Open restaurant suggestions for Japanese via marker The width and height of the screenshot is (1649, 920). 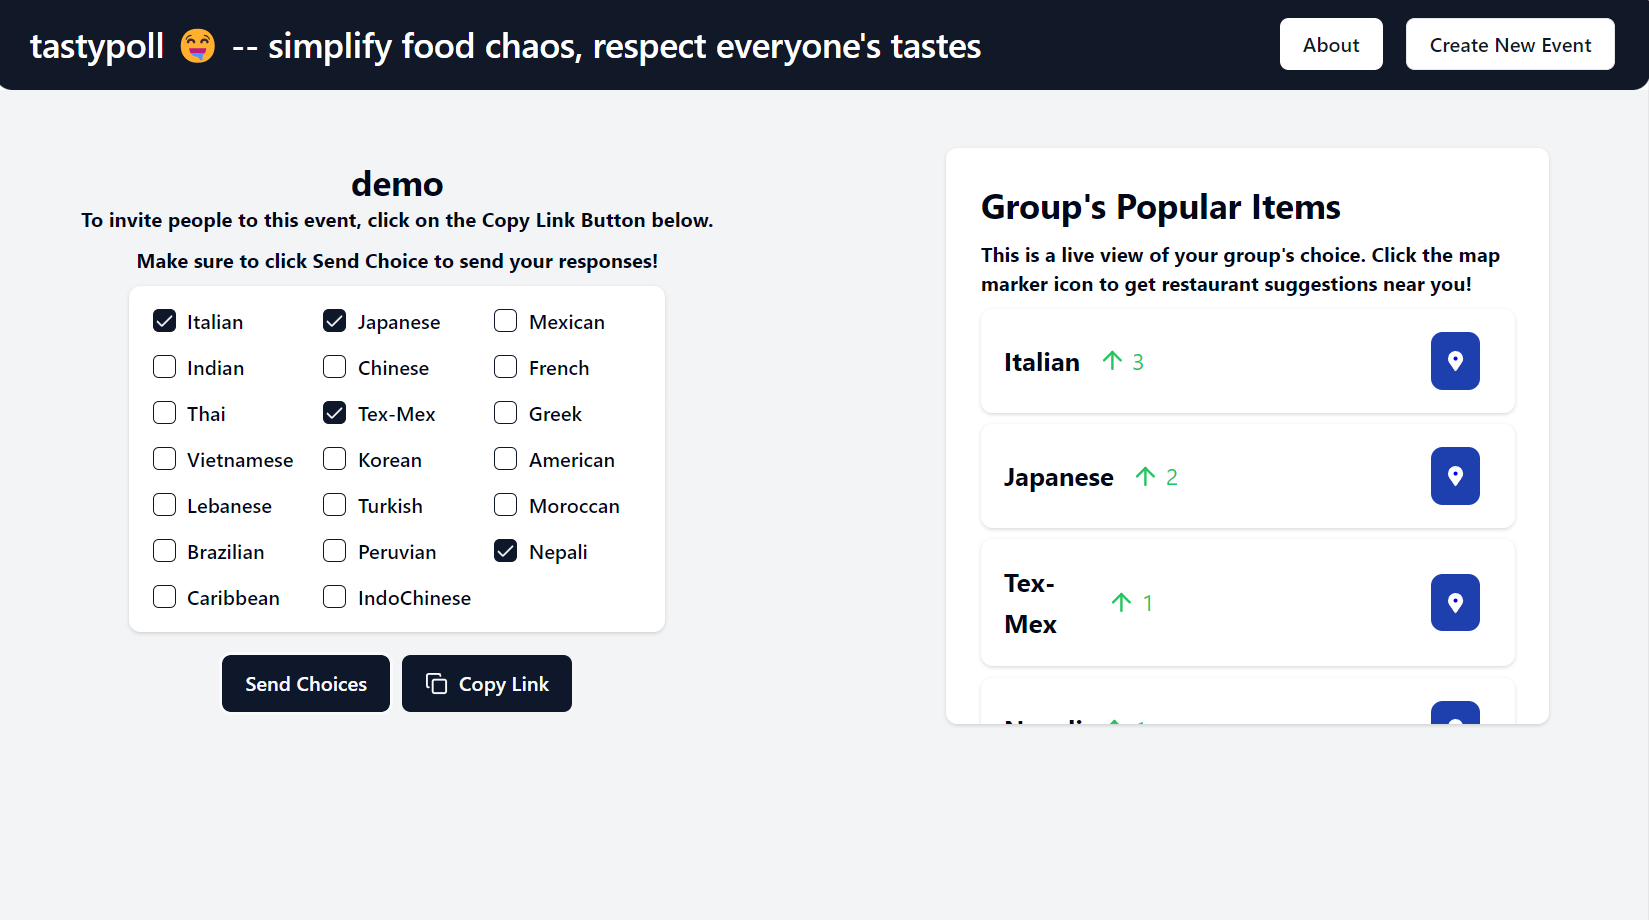tap(1455, 476)
